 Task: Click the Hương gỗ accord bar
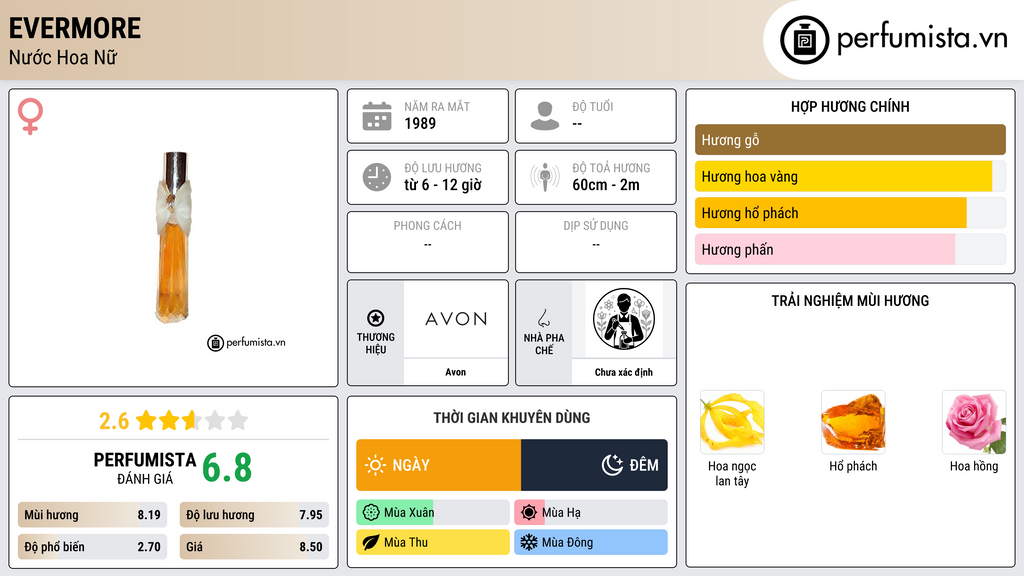point(850,140)
